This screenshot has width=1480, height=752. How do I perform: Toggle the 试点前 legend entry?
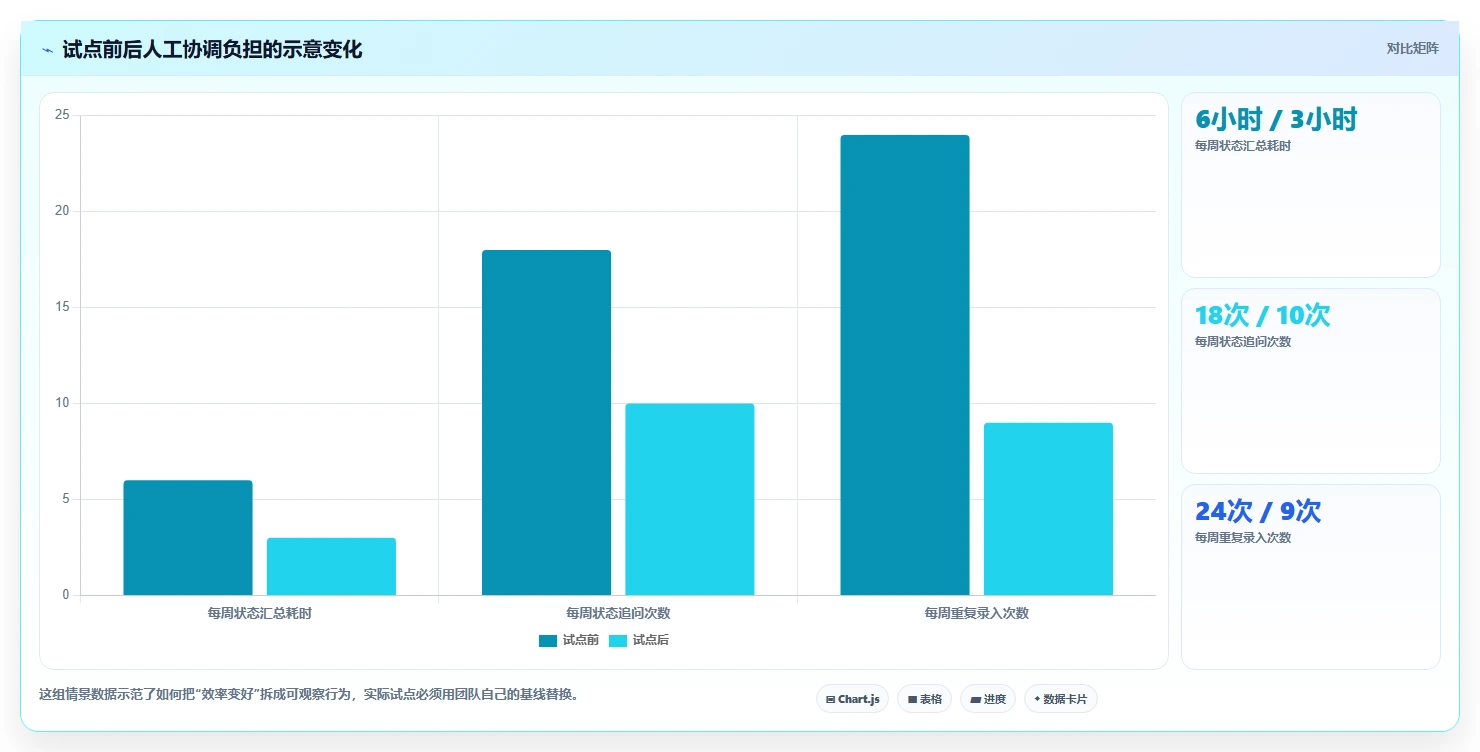(568, 640)
